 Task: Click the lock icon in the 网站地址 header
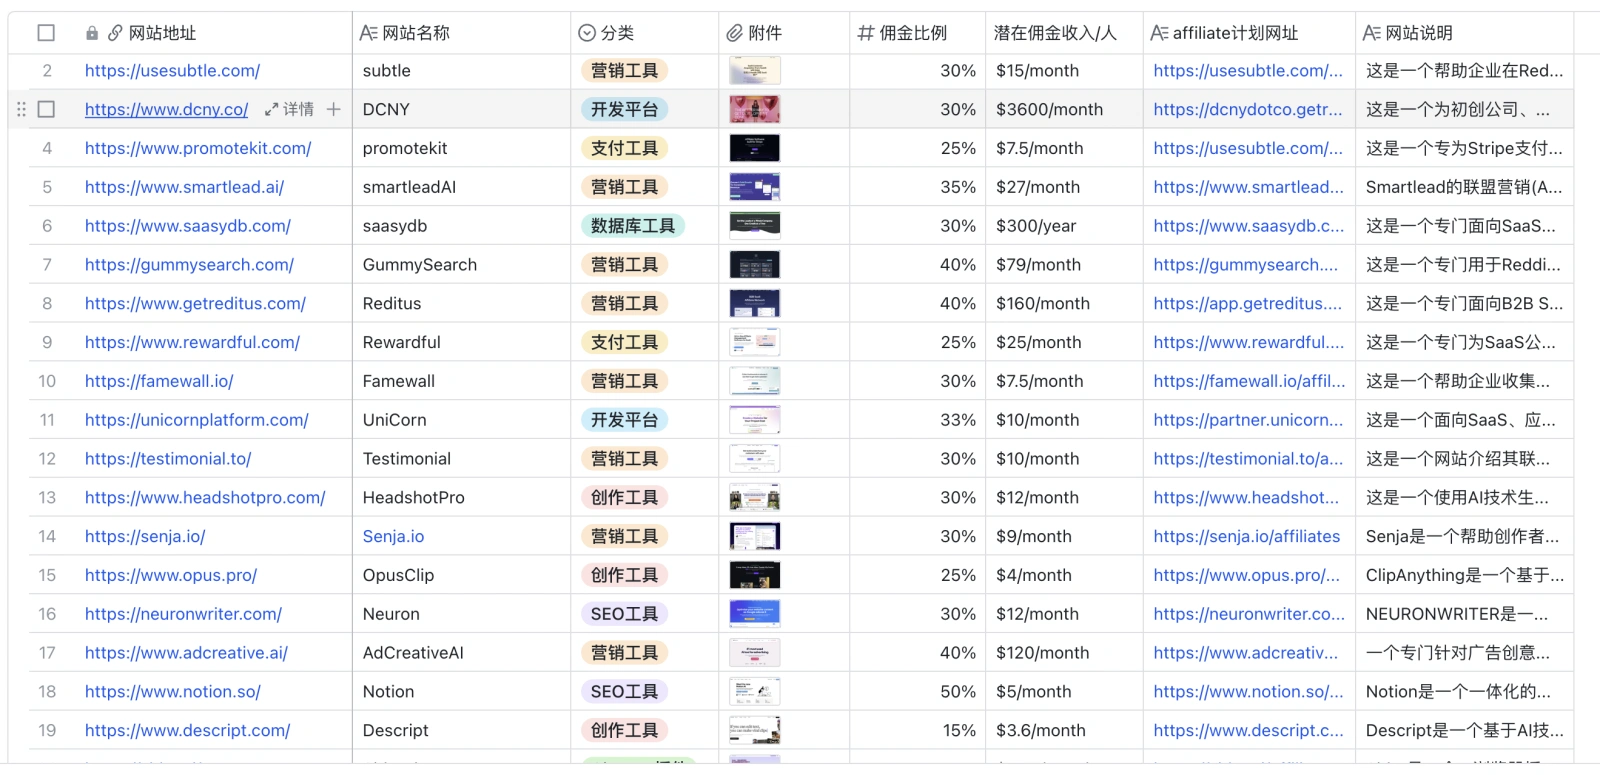(x=92, y=33)
